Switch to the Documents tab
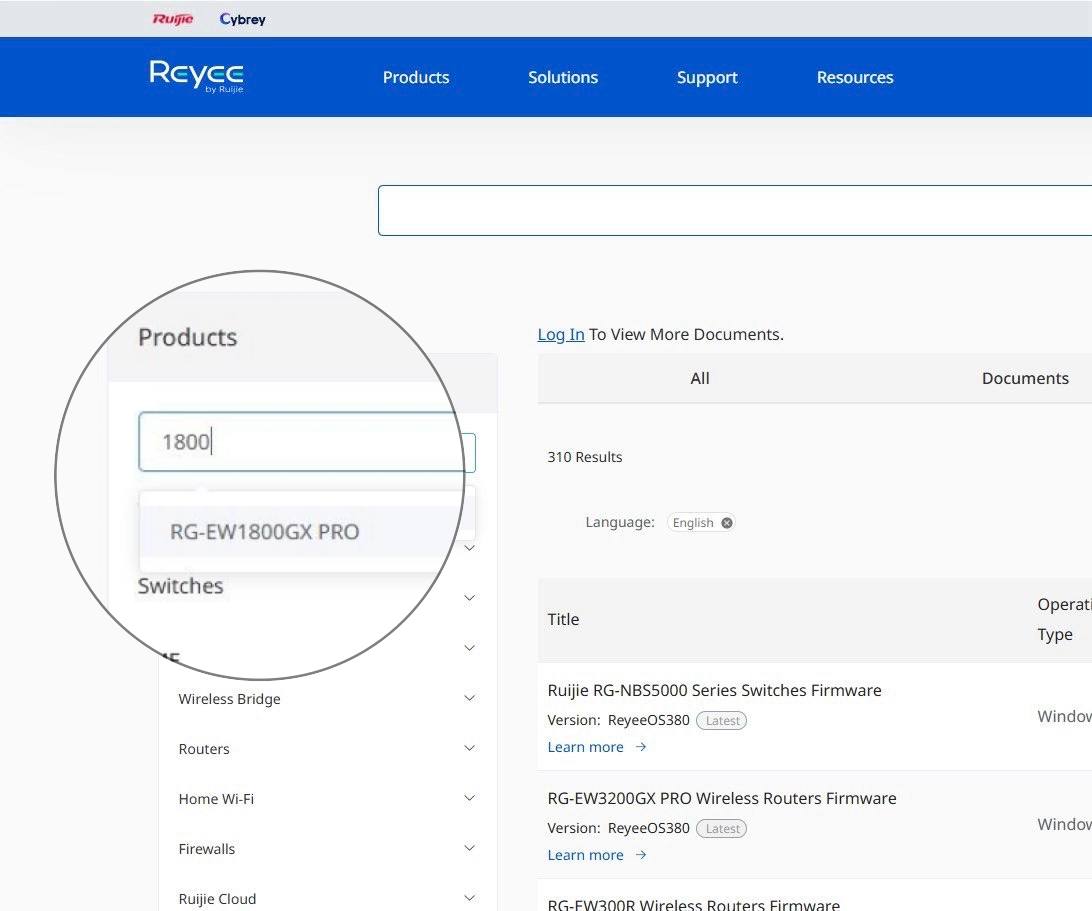1092x911 pixels. (x=1025, y=378)
